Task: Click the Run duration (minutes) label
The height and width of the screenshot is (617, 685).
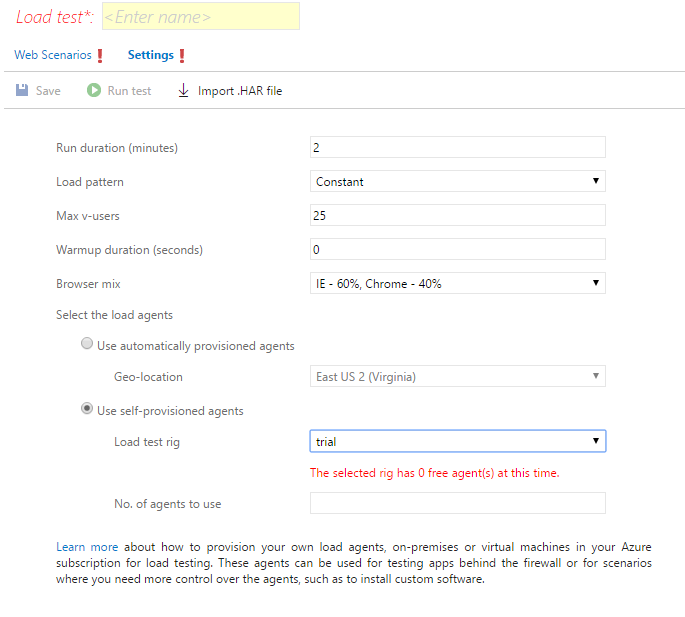Action: (117, 148)
